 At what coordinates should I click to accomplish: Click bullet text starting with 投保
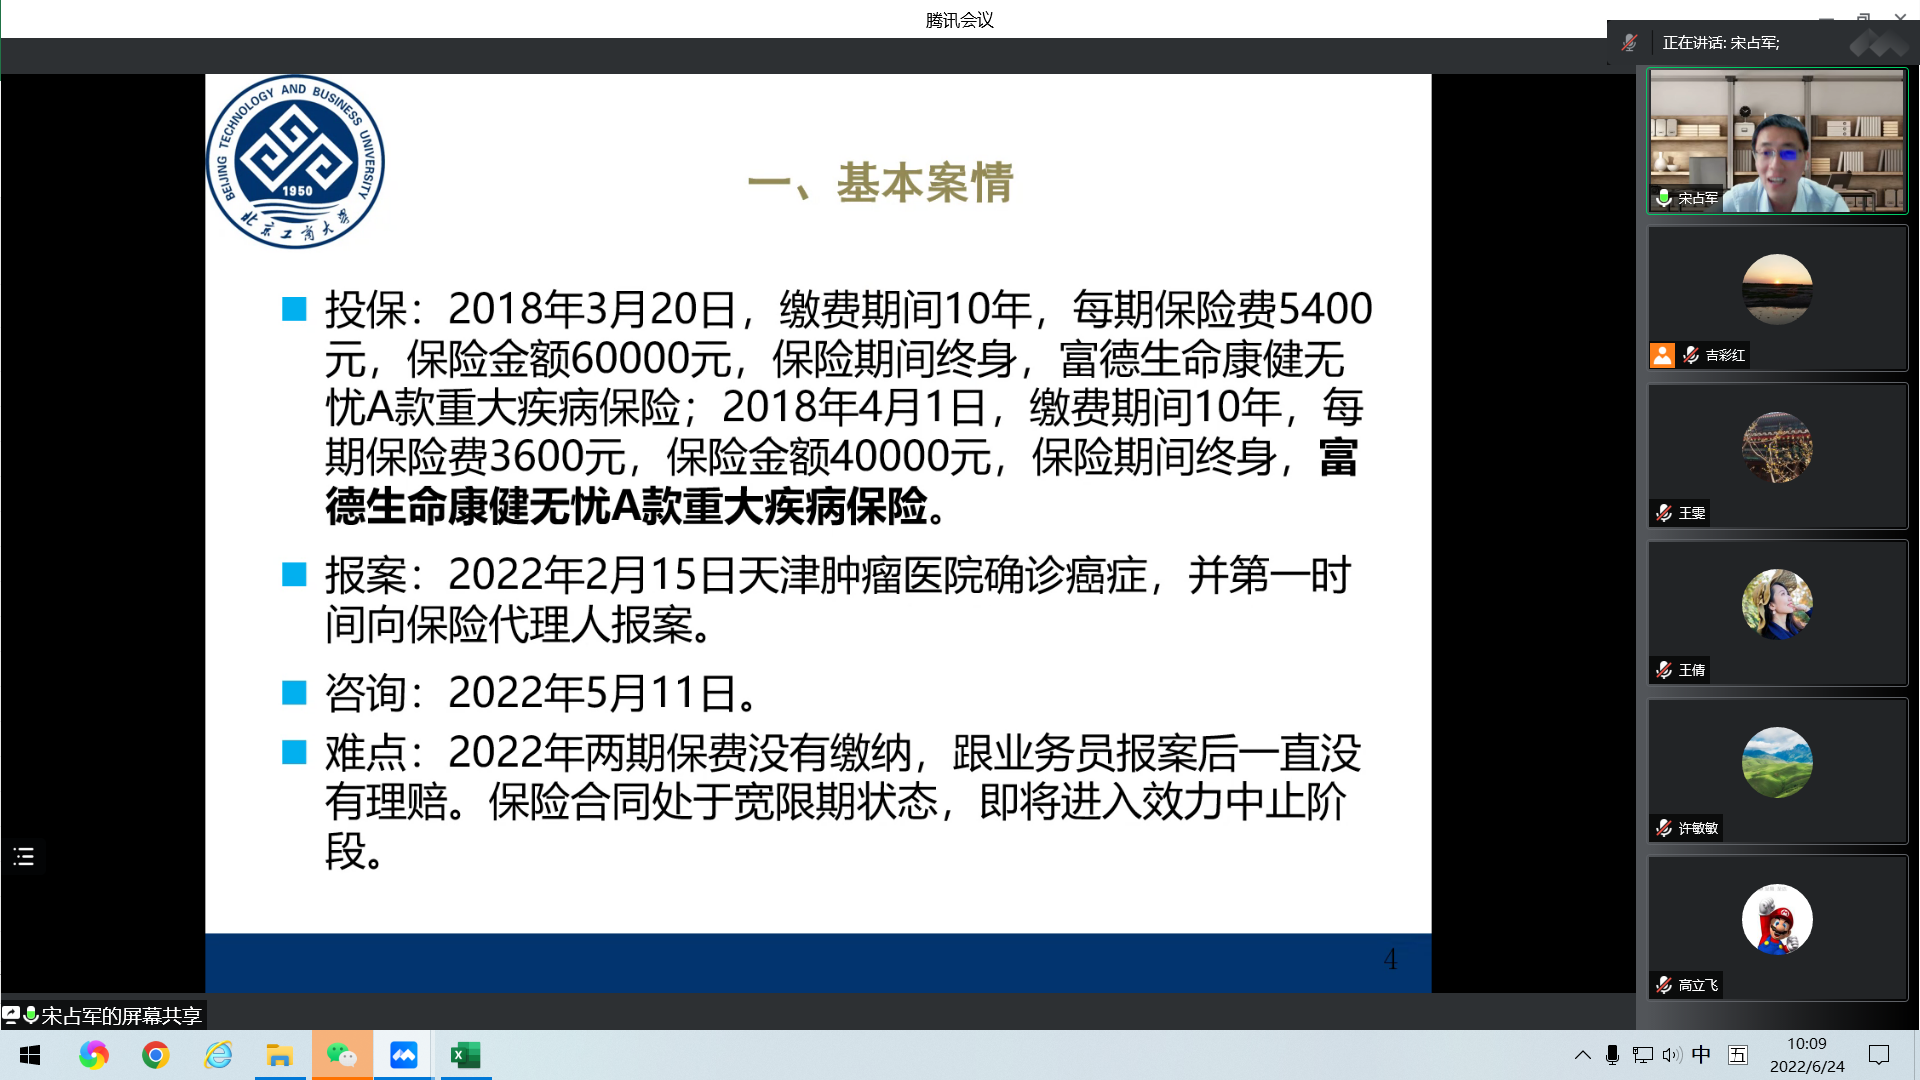point(849,407)
